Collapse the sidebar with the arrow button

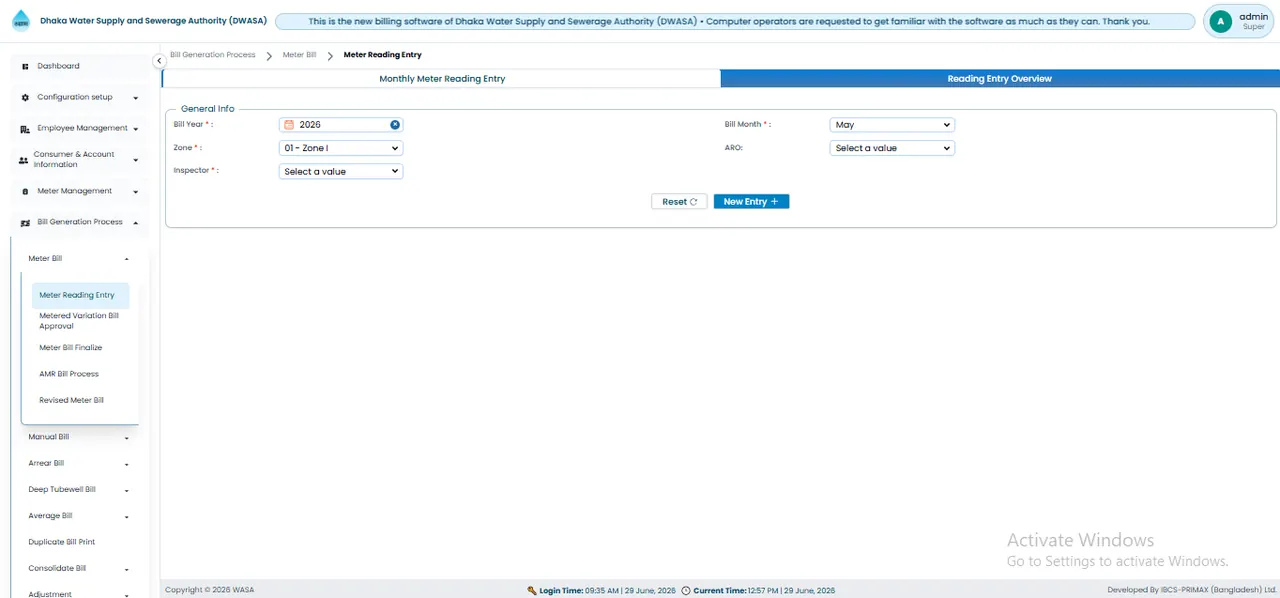click(x=159, y=61)
